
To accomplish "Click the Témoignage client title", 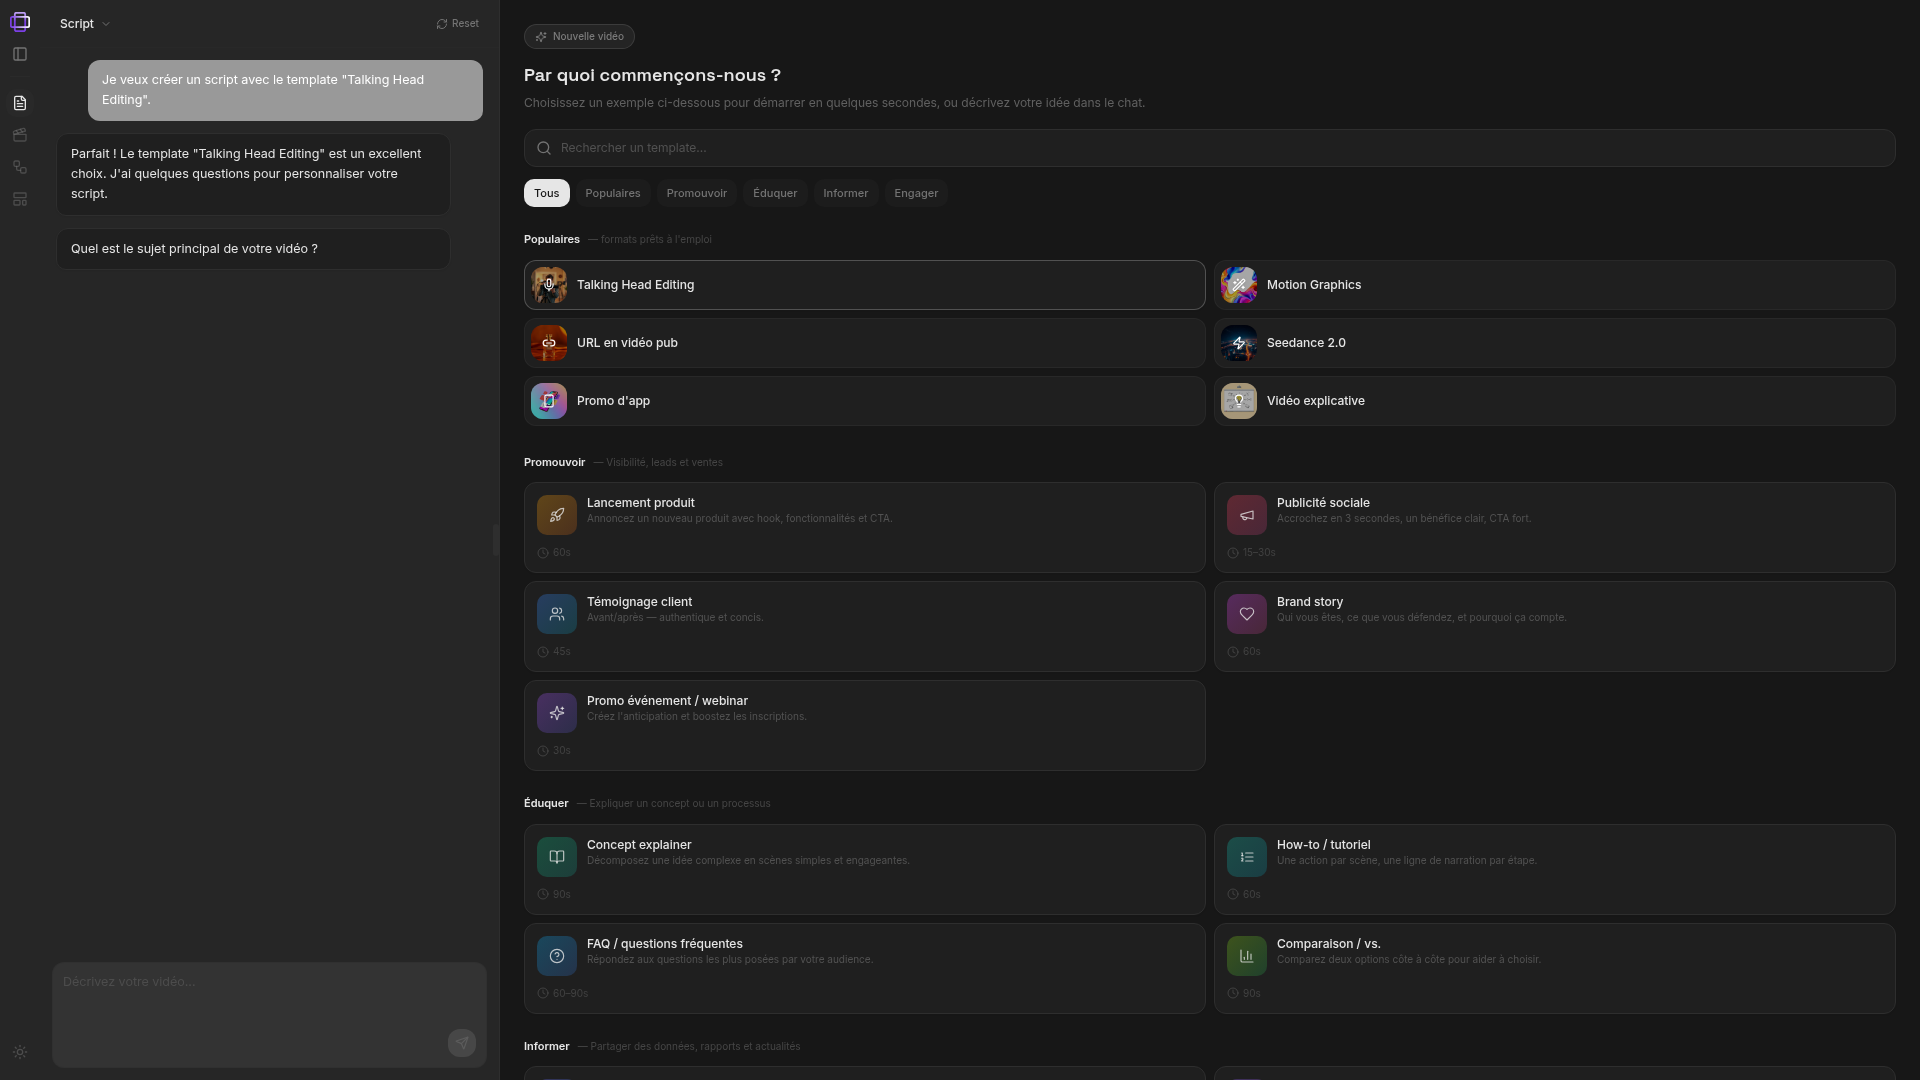I will pyautogui.click(x=639, y=602).
